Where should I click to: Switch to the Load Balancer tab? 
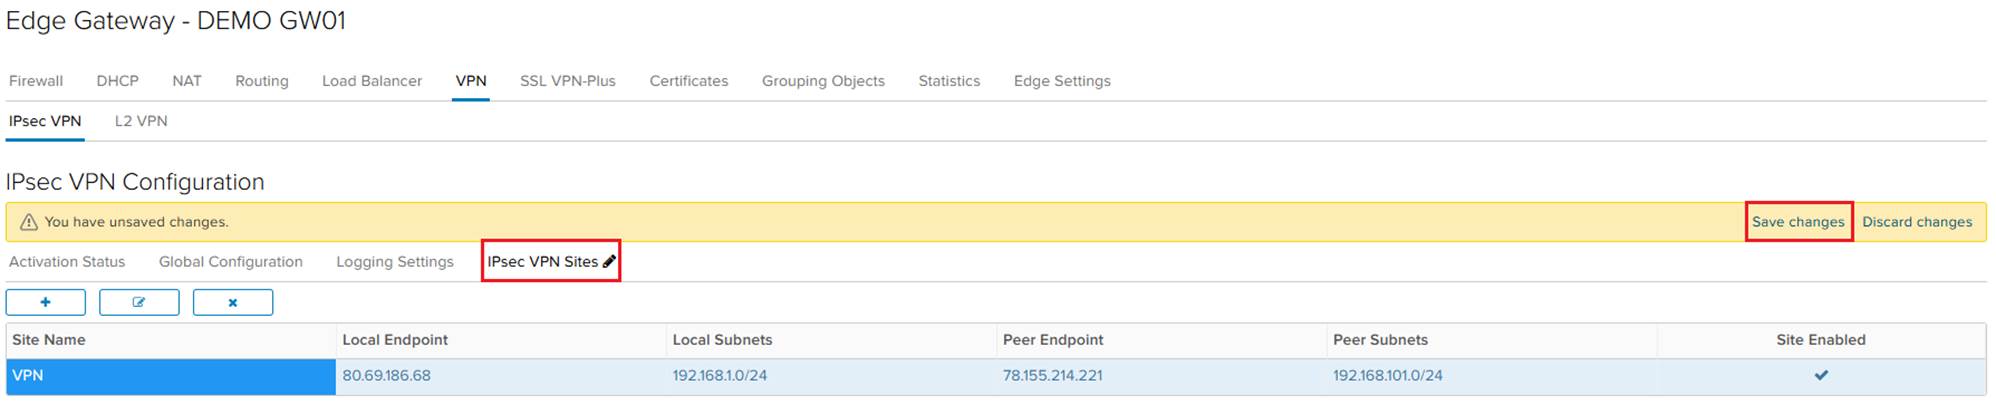(x=372, y=81)
